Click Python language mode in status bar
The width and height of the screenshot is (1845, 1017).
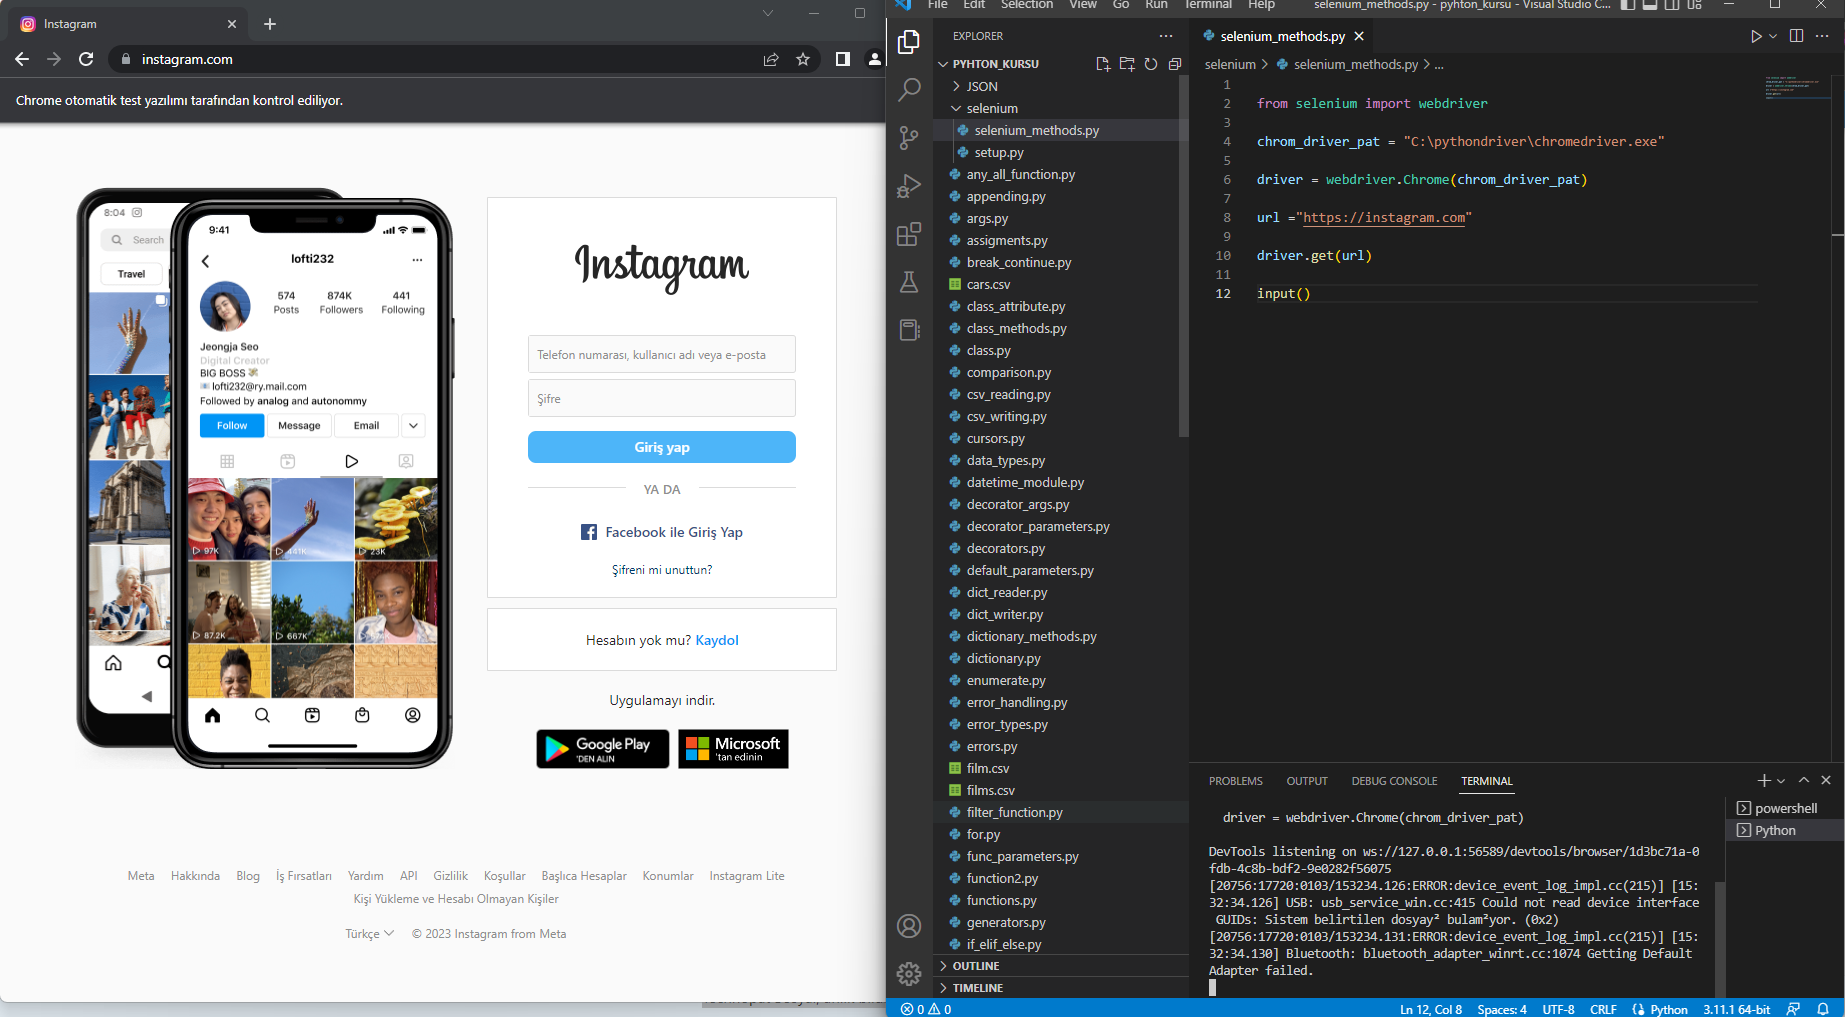click(1669, 1009)
